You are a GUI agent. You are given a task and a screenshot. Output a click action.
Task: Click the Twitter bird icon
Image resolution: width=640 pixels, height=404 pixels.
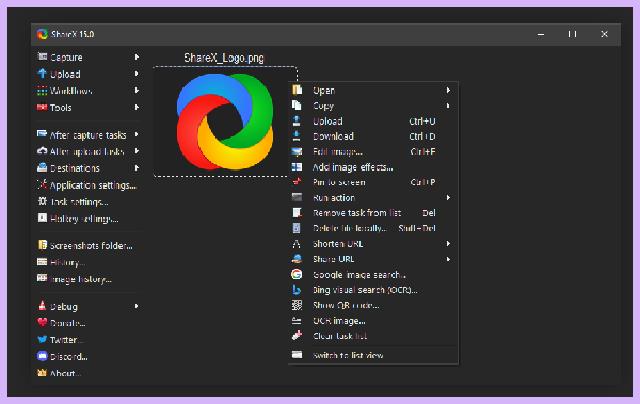point(42,339)
